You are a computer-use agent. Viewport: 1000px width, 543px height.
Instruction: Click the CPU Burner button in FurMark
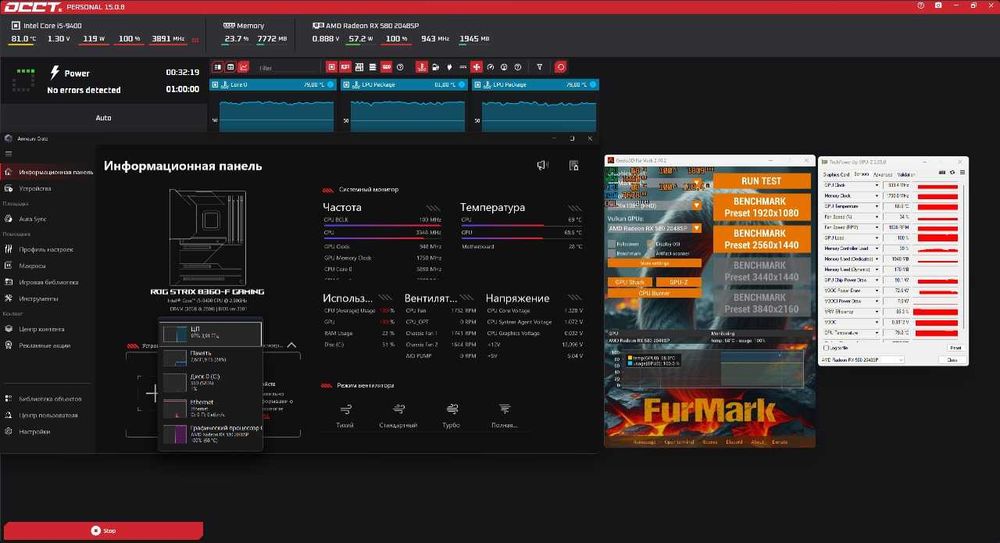(x=654, y=293)
